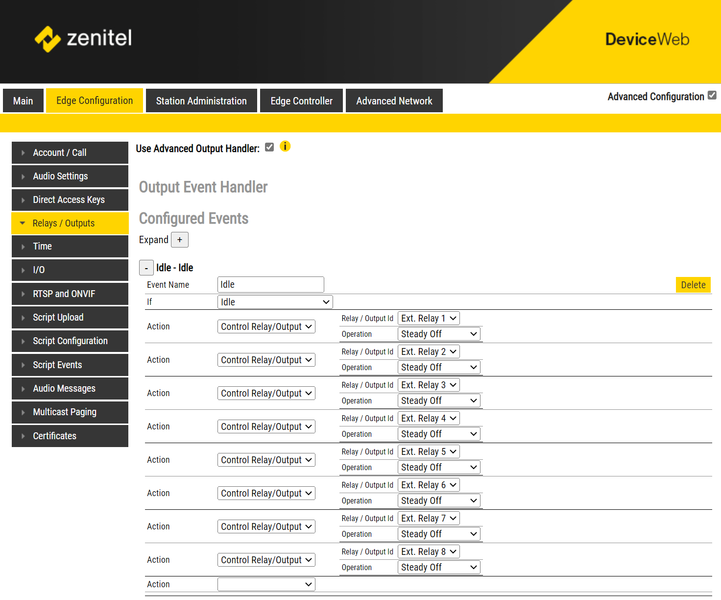Open the empty Action dropdown at bottom
The height and width of the screenshot is (600, 721).
(x=266, y=584)
